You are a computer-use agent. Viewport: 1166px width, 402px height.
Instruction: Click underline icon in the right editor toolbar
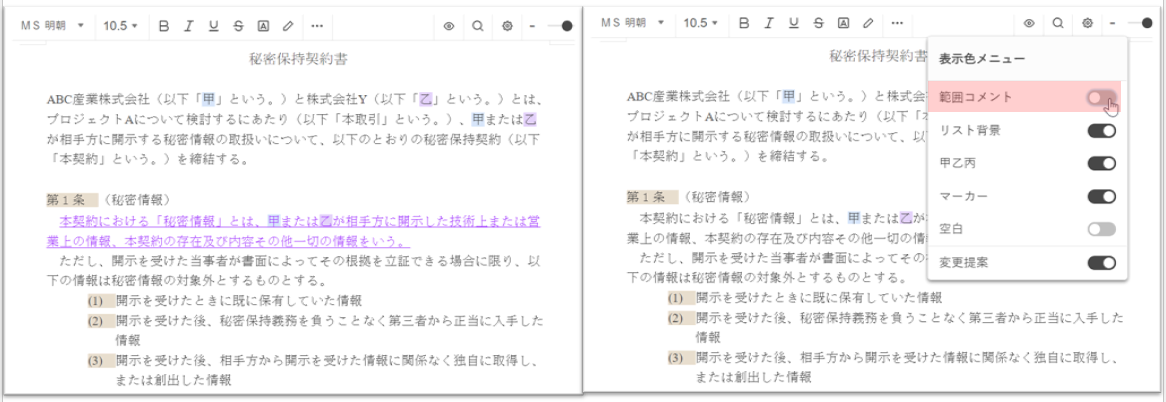tap(793, 22)
